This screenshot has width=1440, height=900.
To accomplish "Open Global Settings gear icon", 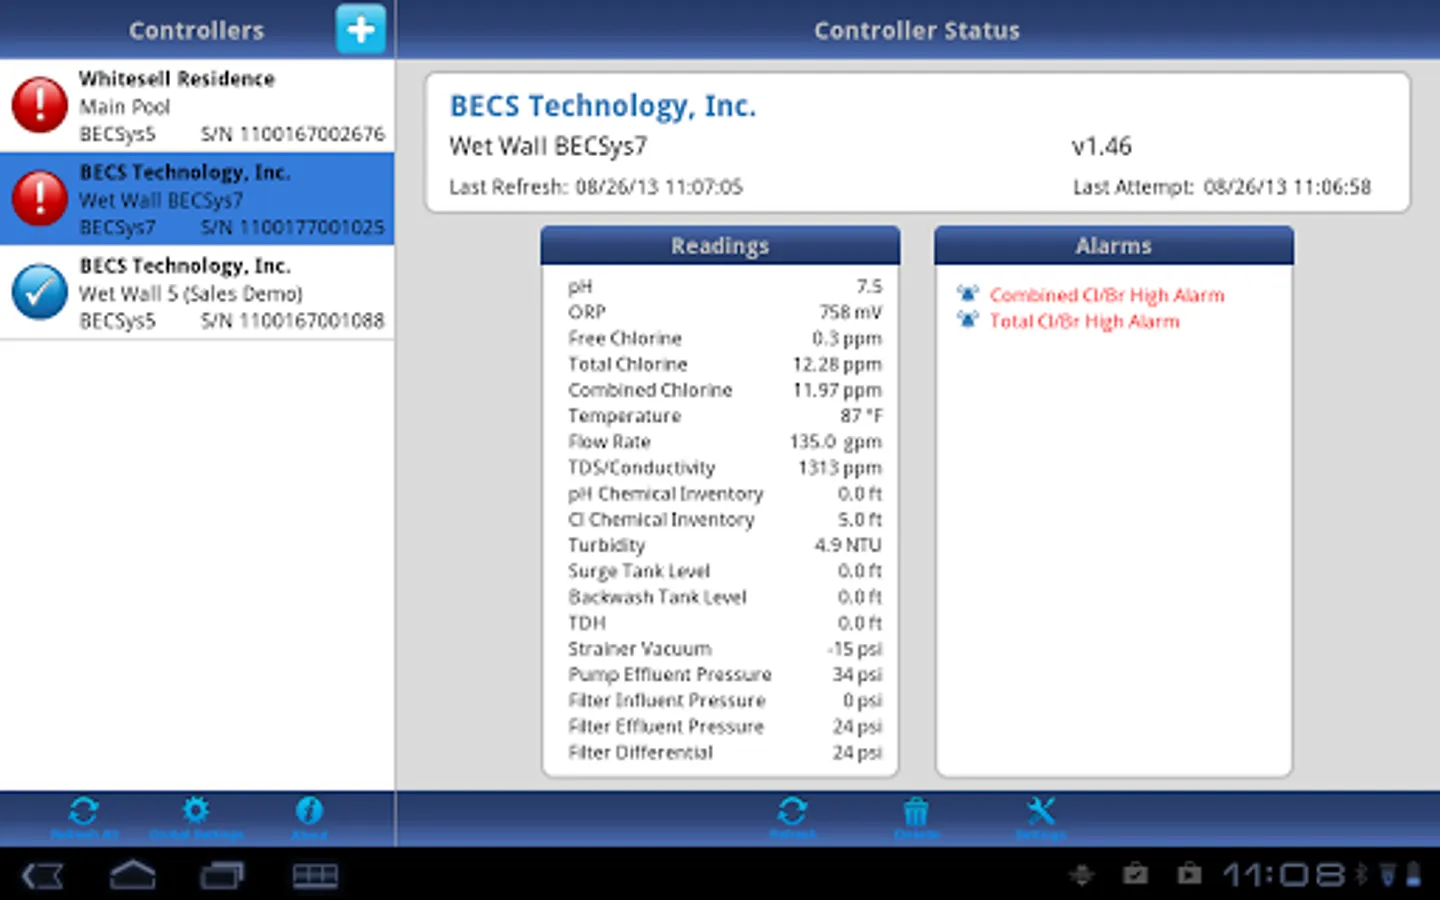I will 196,818.
